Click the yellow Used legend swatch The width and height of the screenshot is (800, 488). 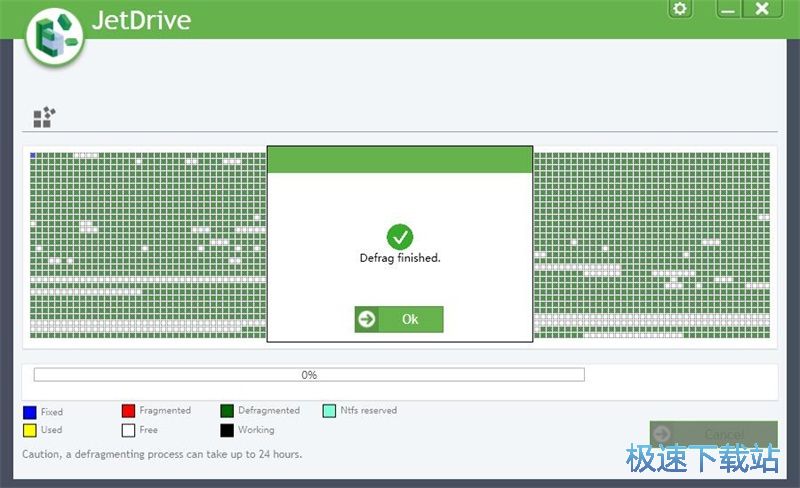[30, 430]
